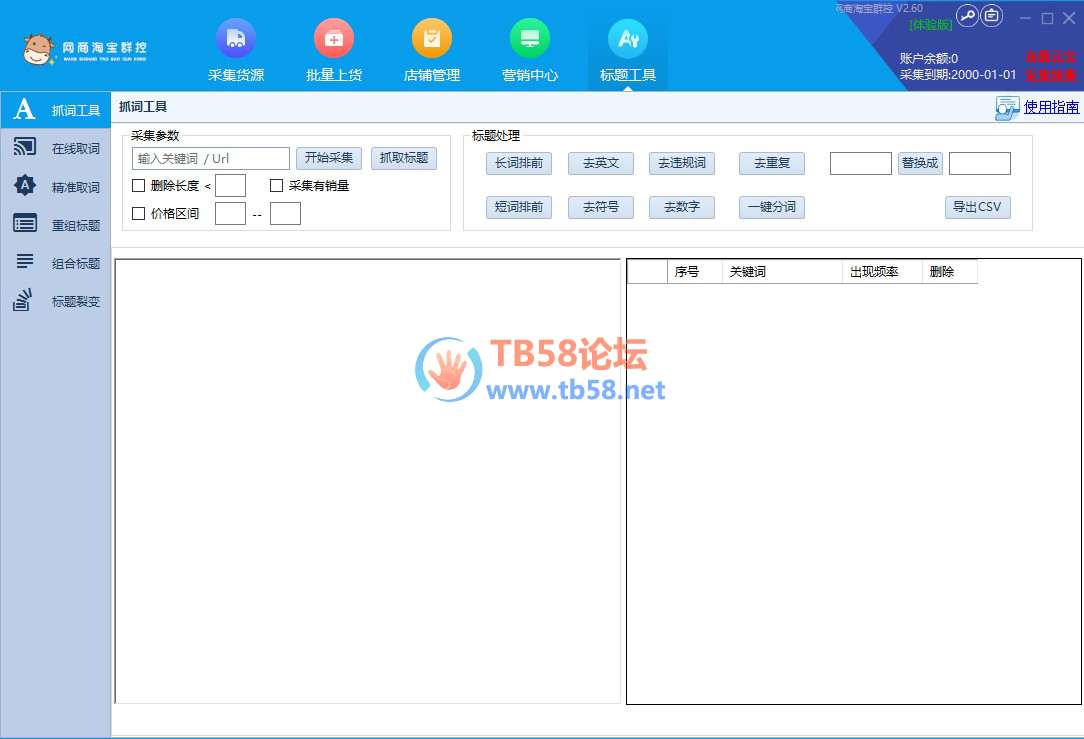The image size is (1084, 739).
Task: Click the 删除长度 value box
Action: point(230,185)
